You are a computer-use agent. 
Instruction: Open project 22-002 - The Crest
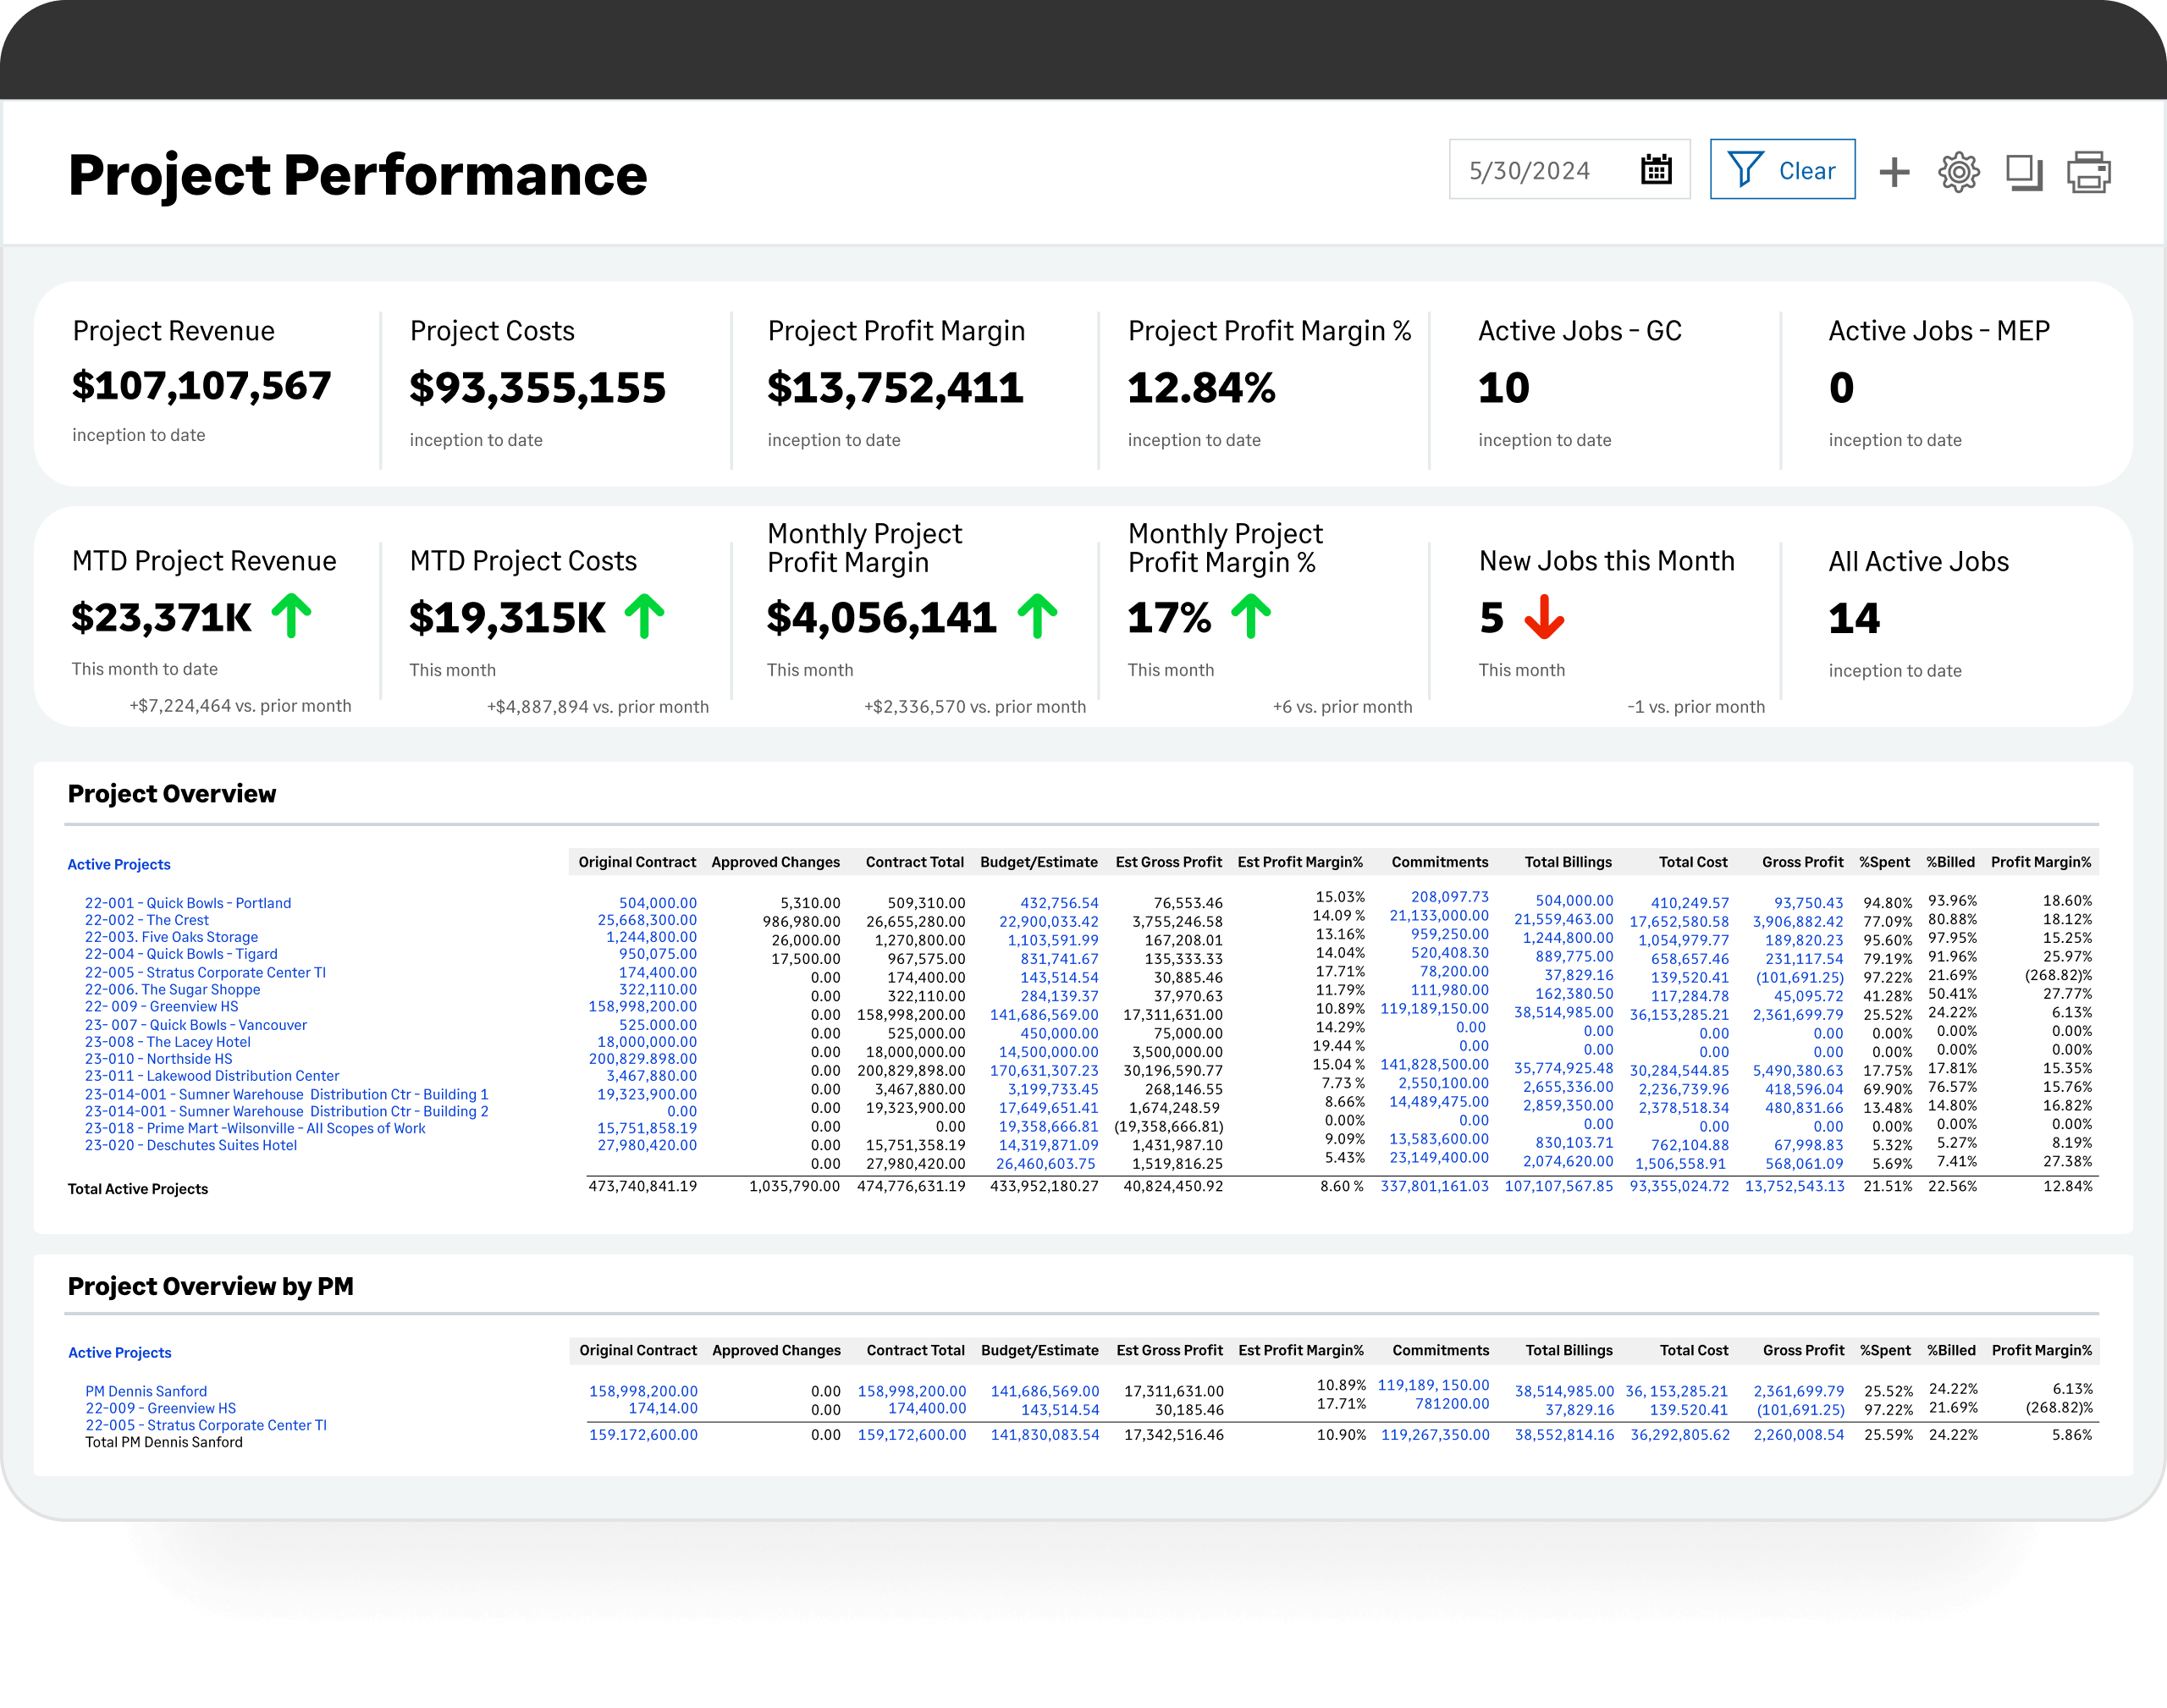(x=147, y=920)
